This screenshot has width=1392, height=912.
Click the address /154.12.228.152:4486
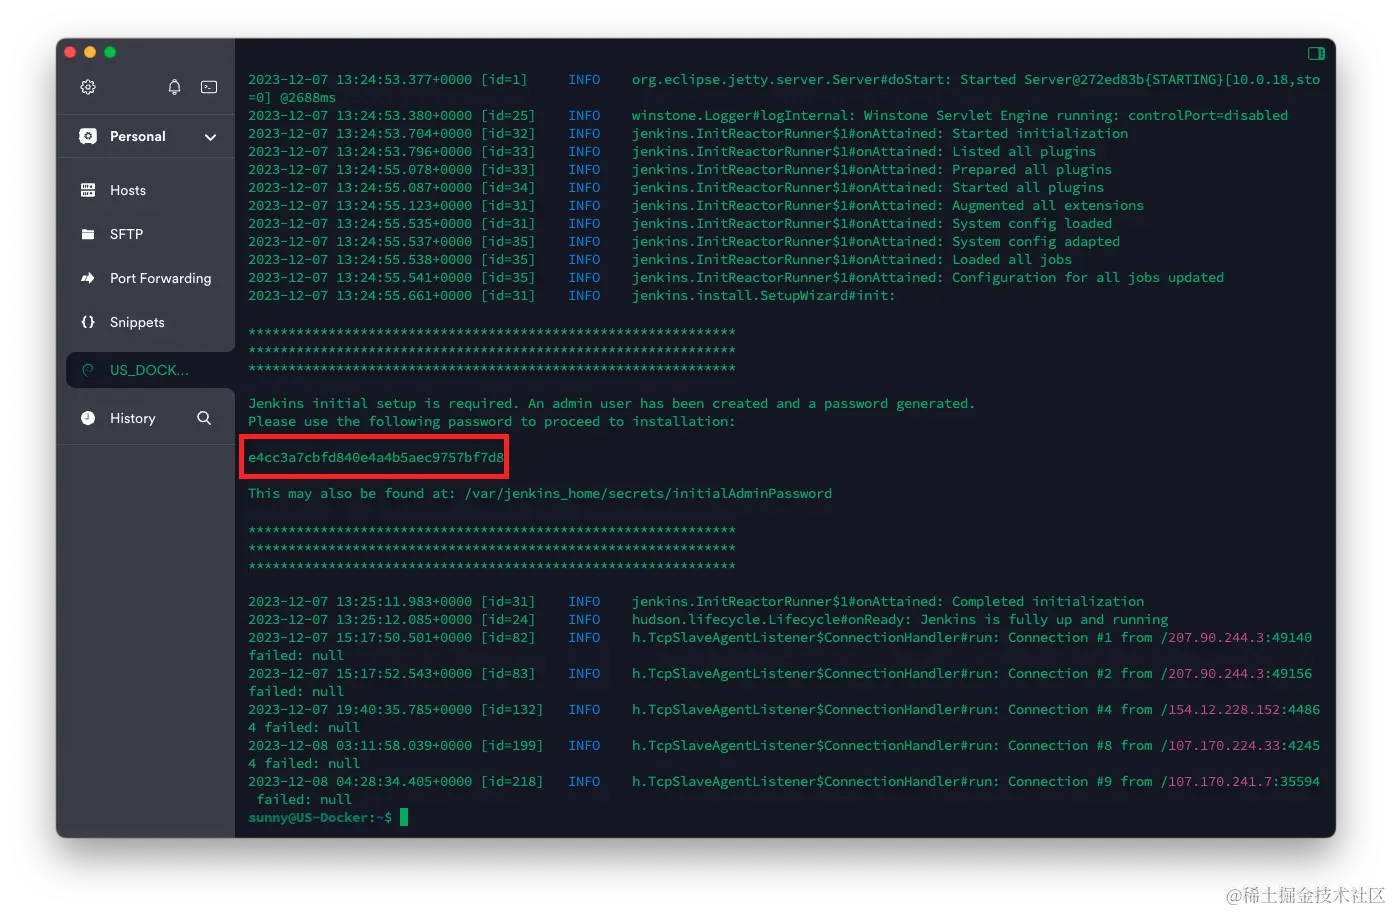point(1240,710)
